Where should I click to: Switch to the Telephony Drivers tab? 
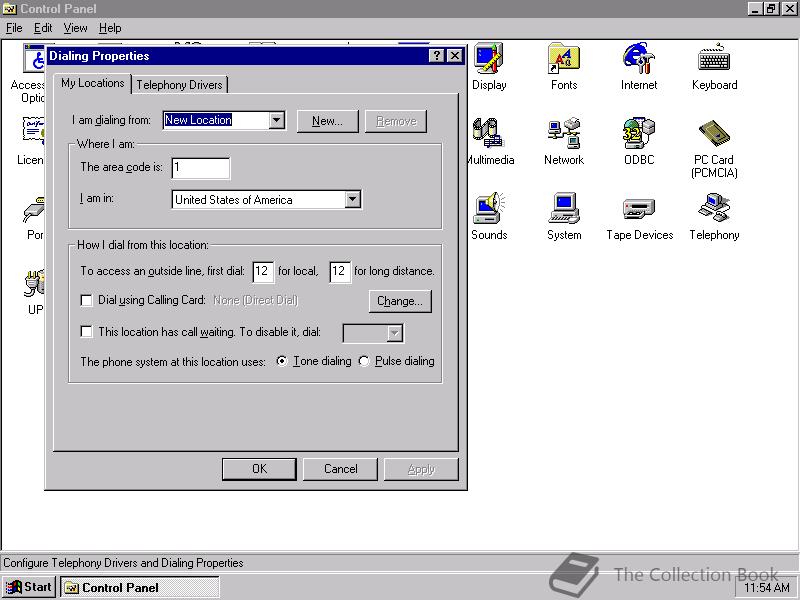[x=179, y=85]
